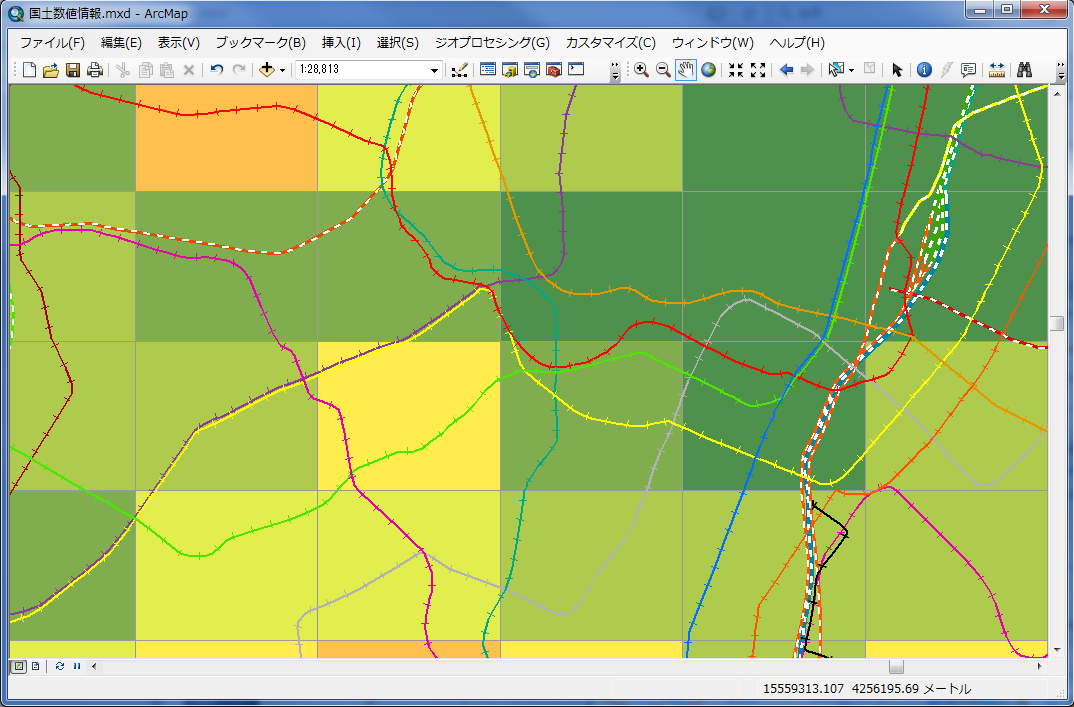Save the map document

pyautogui.click(x=73, y=70)
